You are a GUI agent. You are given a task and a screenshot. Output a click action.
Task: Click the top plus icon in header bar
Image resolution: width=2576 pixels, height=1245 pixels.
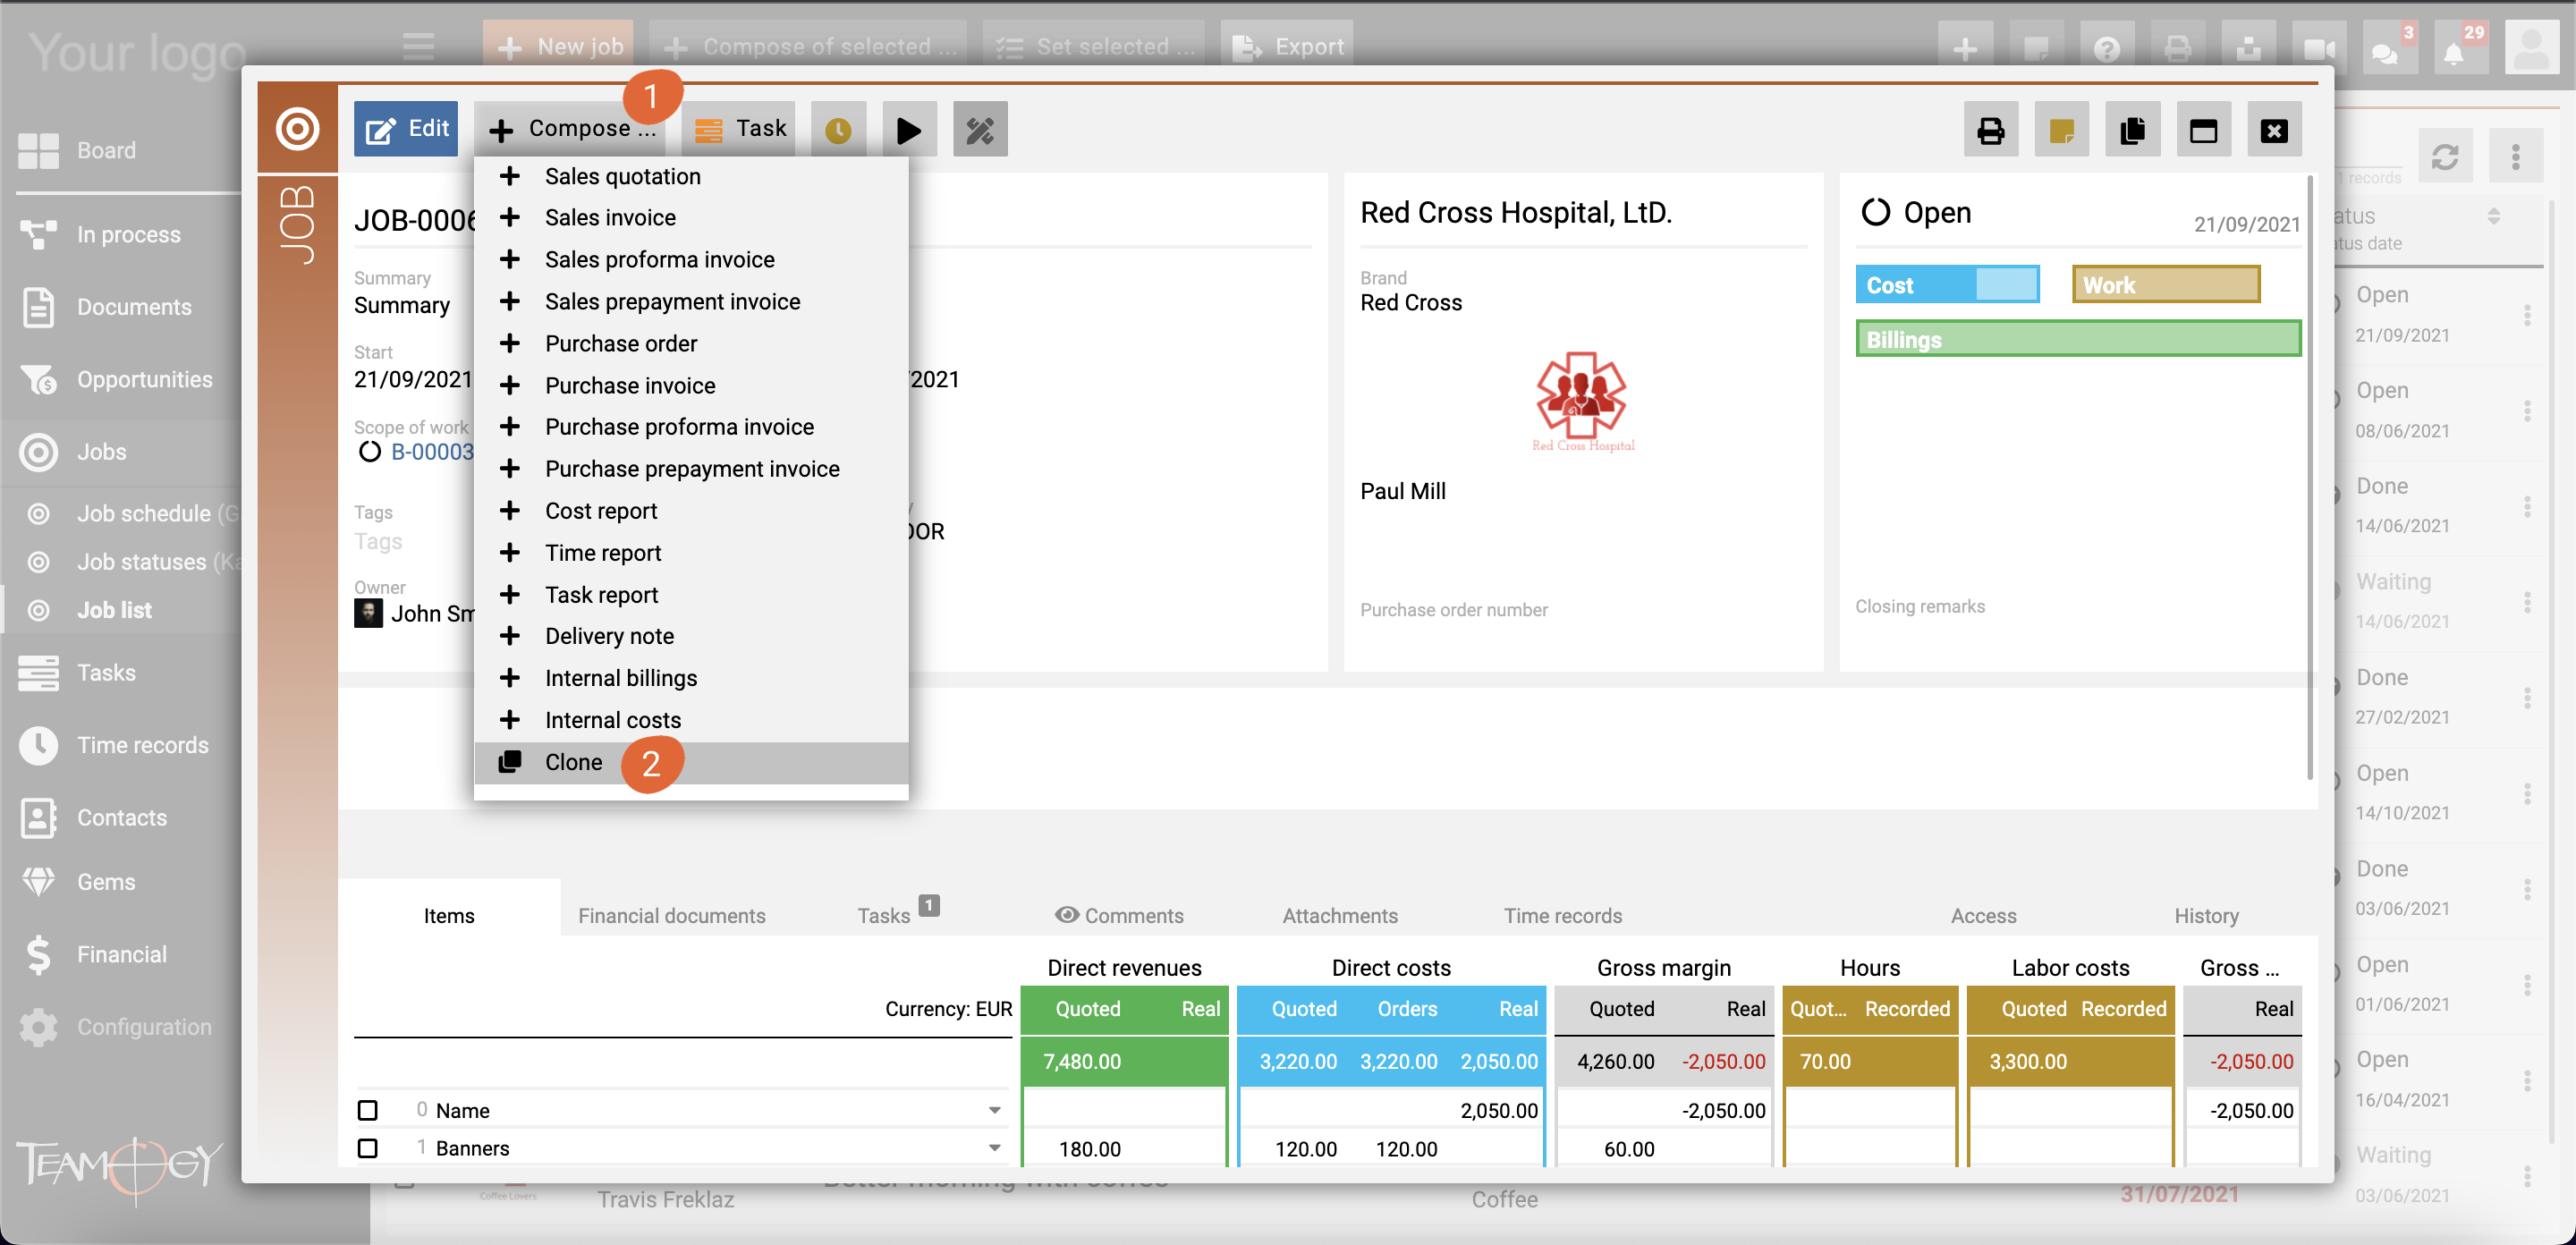[1964, 48]
